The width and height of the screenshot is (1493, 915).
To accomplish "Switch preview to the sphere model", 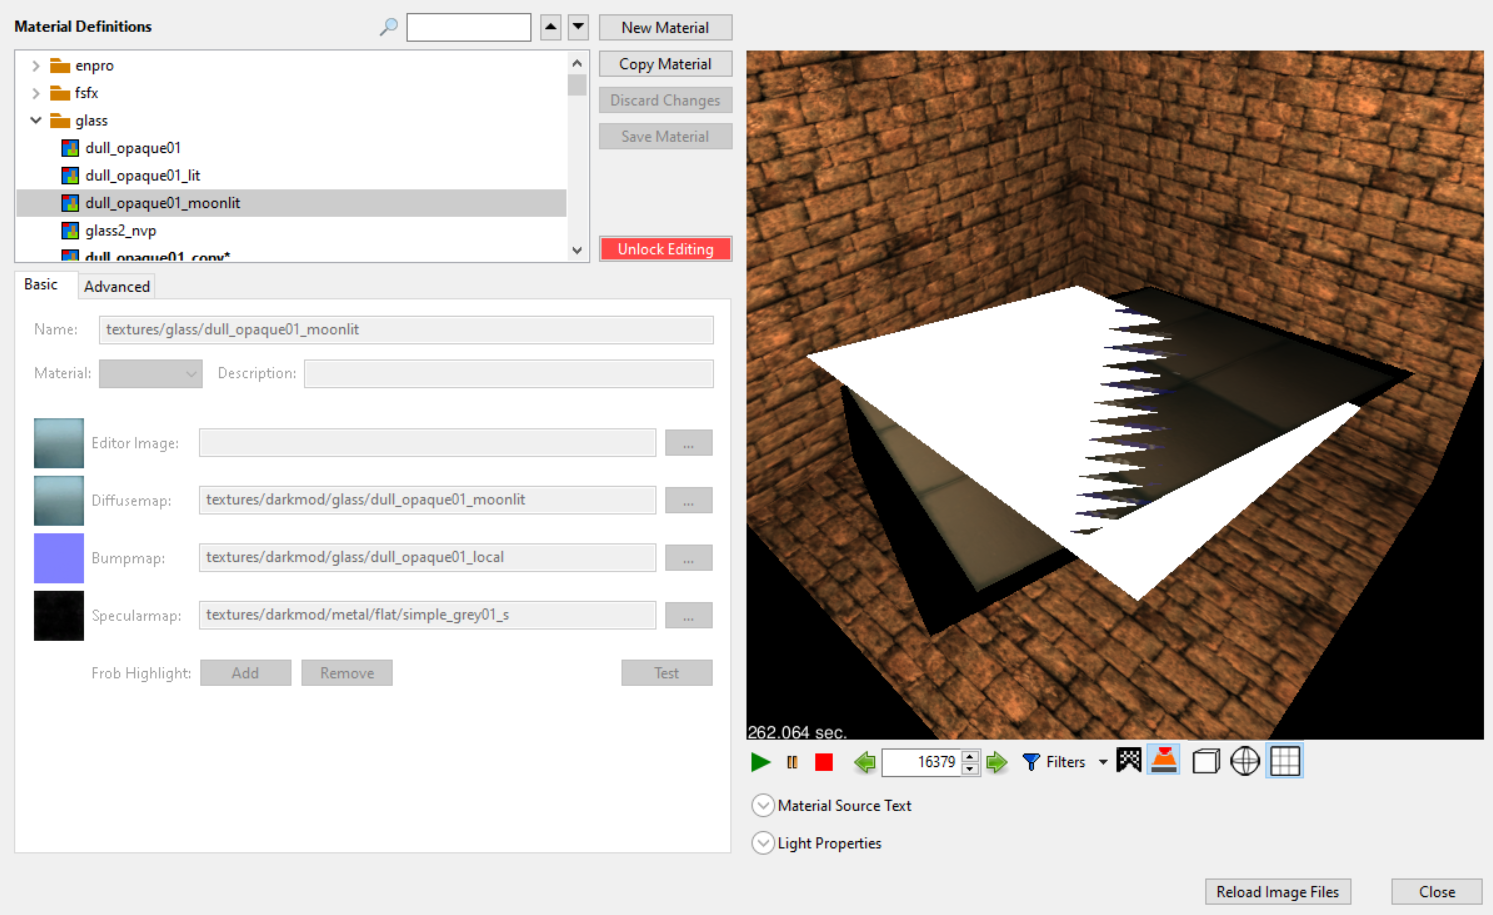I will tap(1245, 761).
